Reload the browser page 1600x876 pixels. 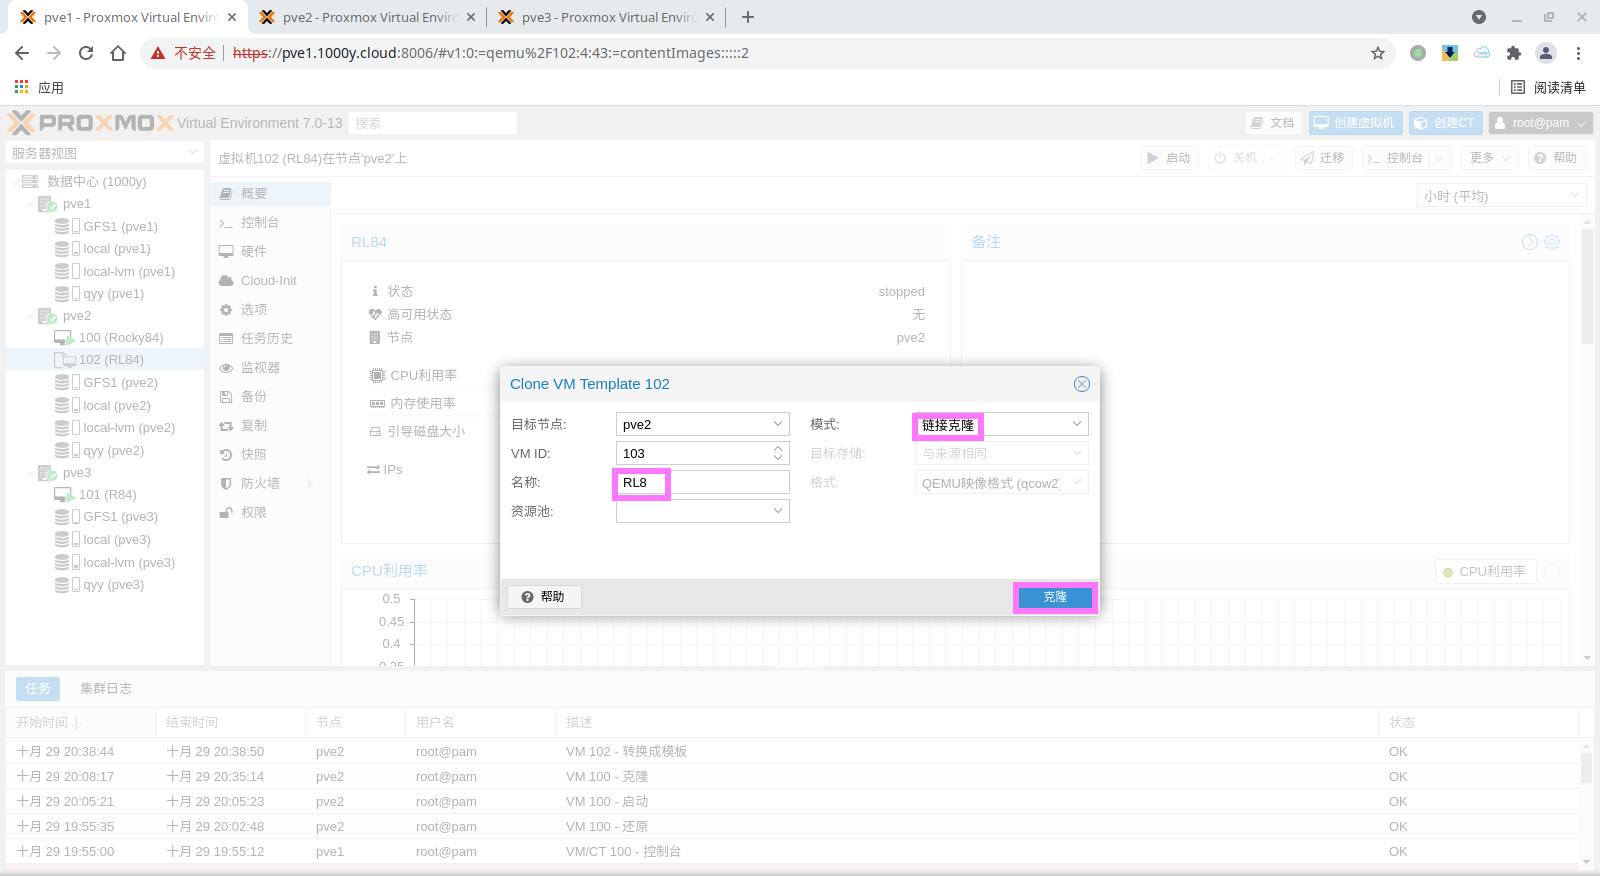point(86,53)
